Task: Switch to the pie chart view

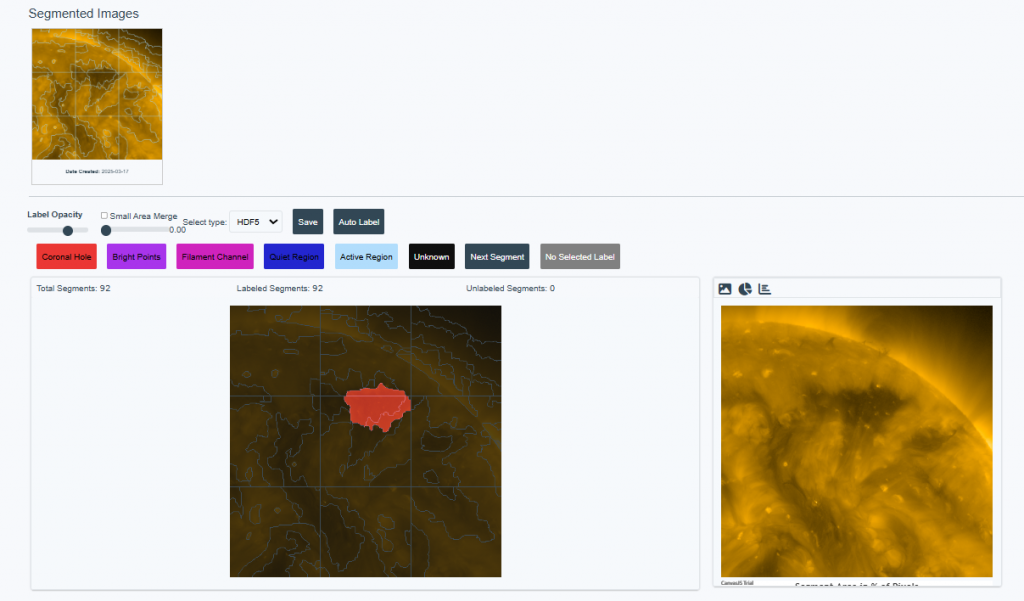Action: pos(745,289)
